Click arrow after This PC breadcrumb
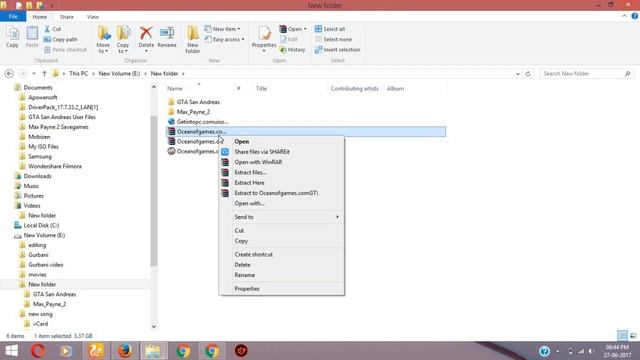Viewport: 640px width, 360px height. coord(93,74)
